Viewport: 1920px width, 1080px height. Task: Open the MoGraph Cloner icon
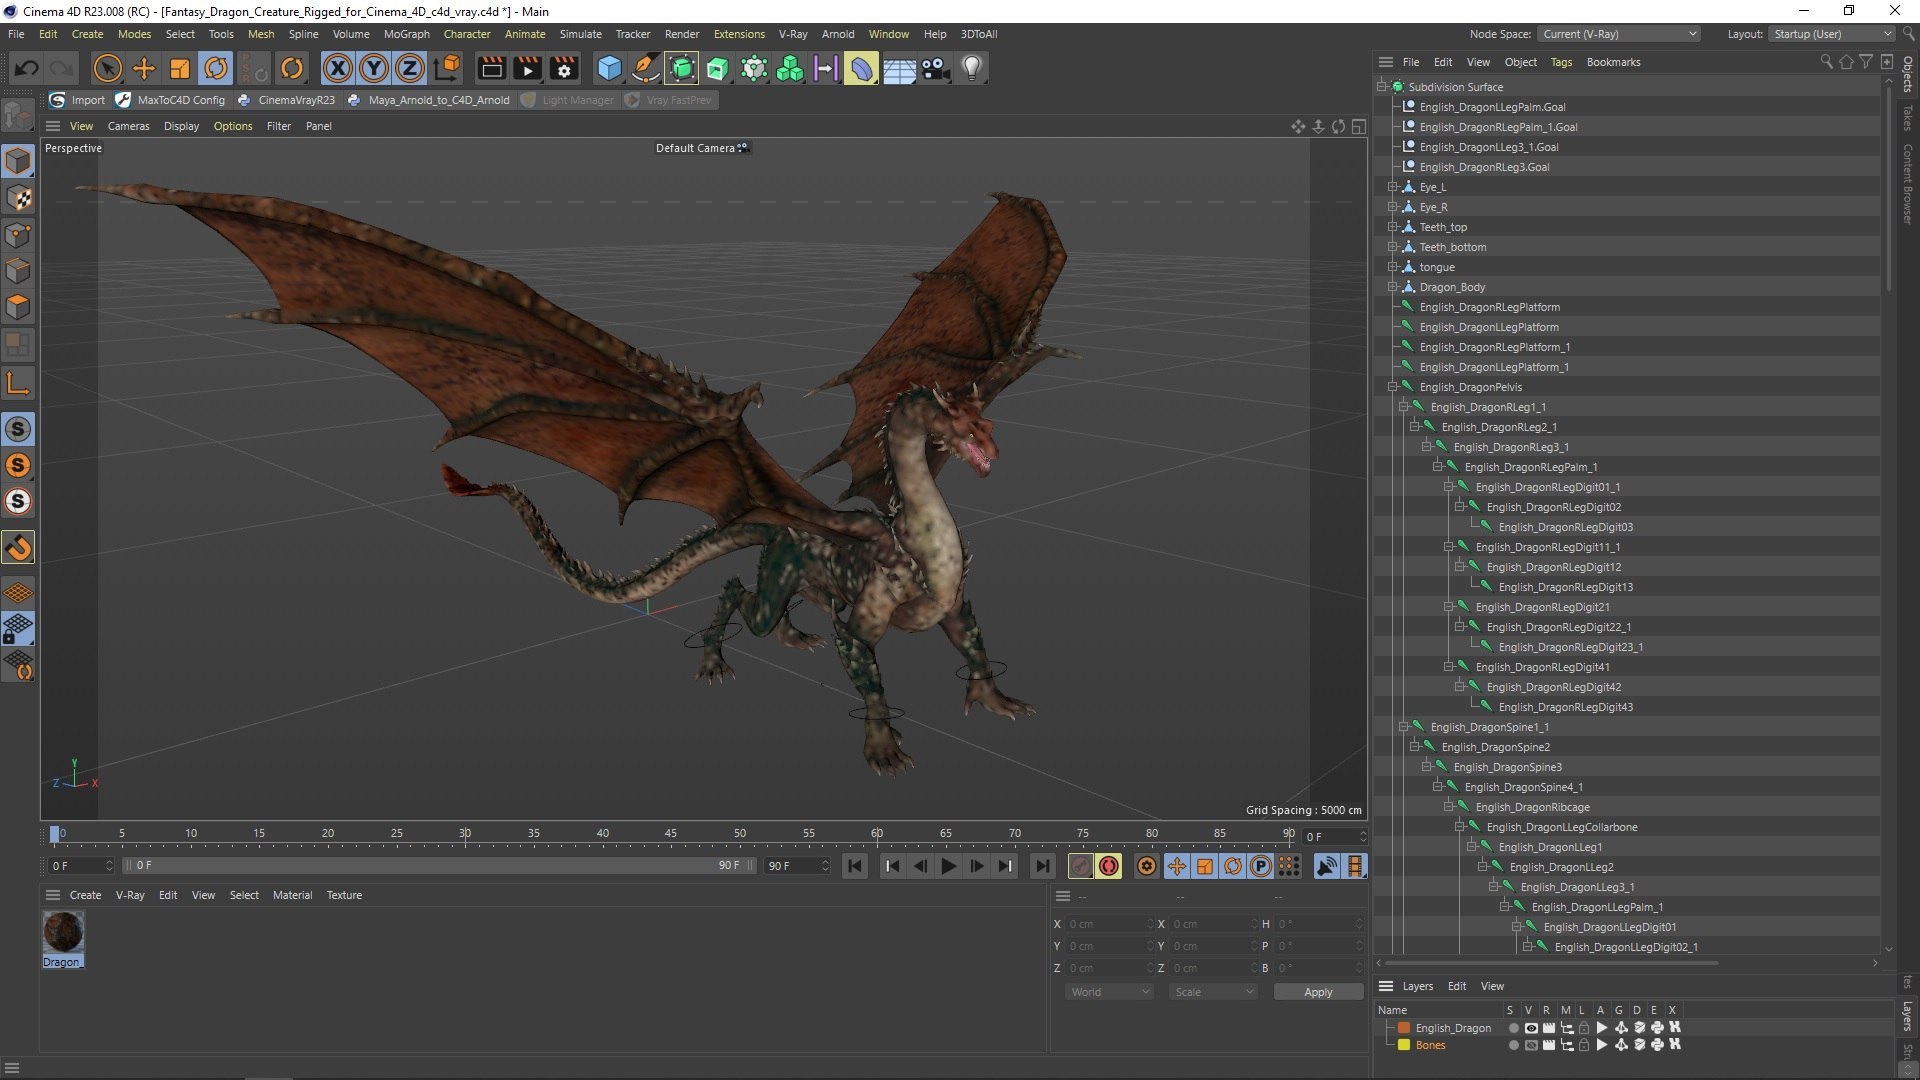click(x=790, y=68)
